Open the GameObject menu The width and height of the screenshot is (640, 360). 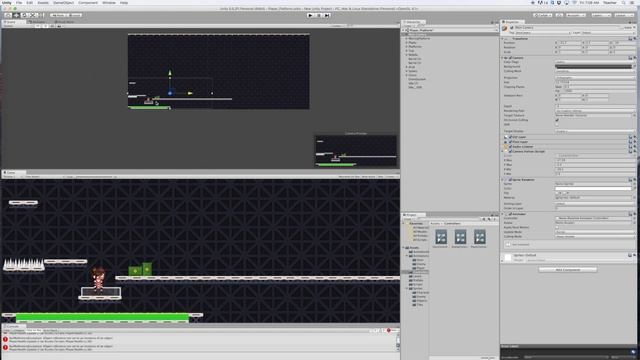point(63,2)
